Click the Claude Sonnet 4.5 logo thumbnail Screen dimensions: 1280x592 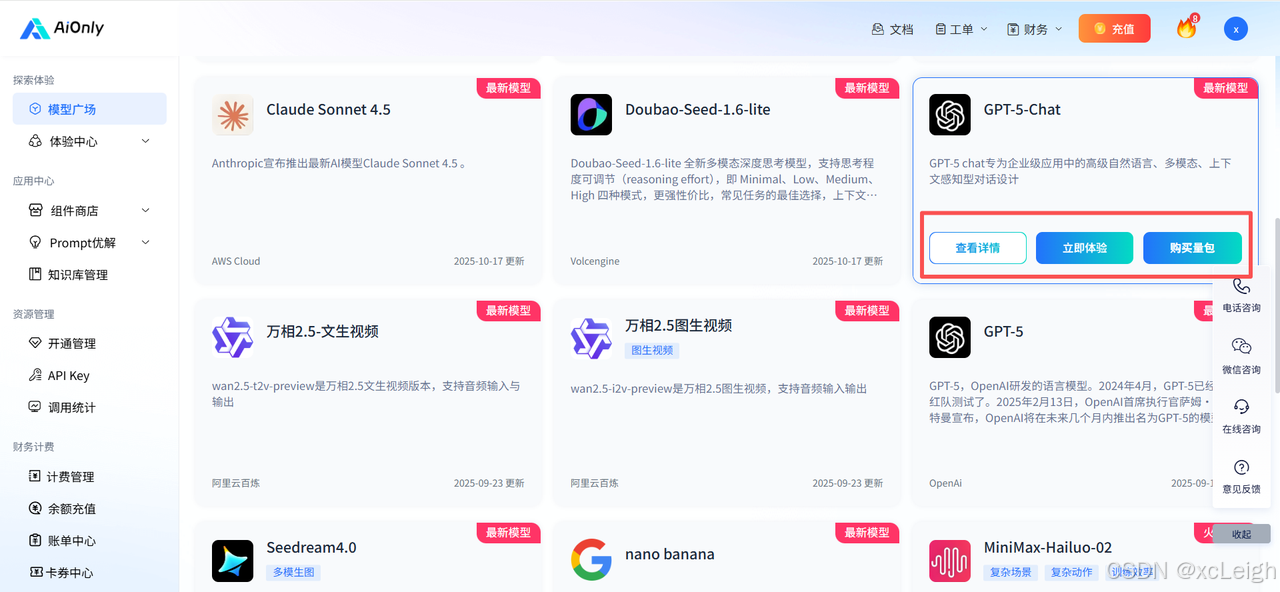233,116
